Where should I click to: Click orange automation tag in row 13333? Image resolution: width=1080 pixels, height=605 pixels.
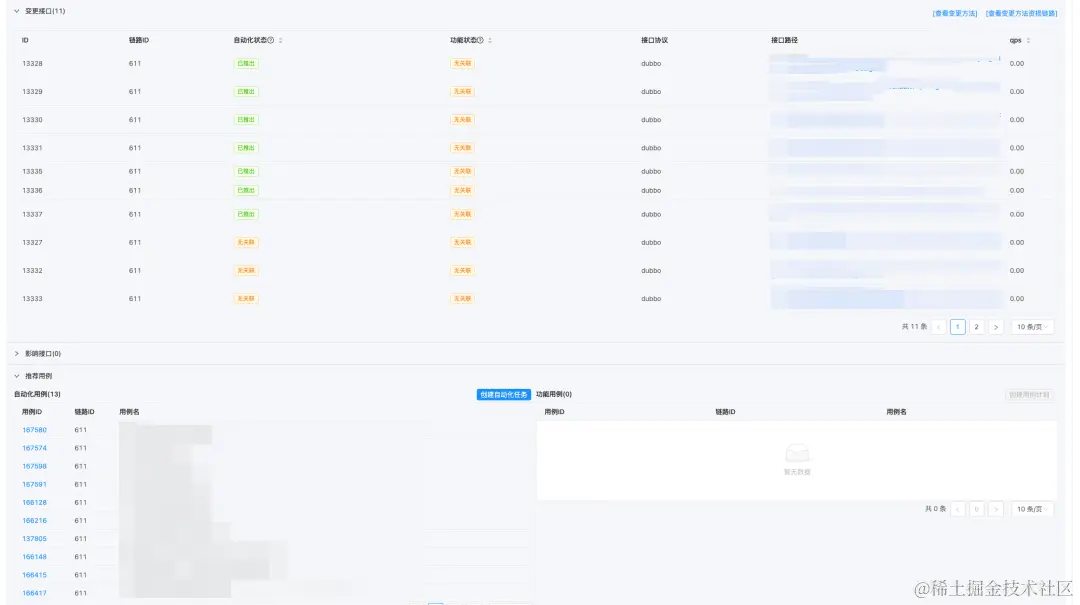[246, 299]
